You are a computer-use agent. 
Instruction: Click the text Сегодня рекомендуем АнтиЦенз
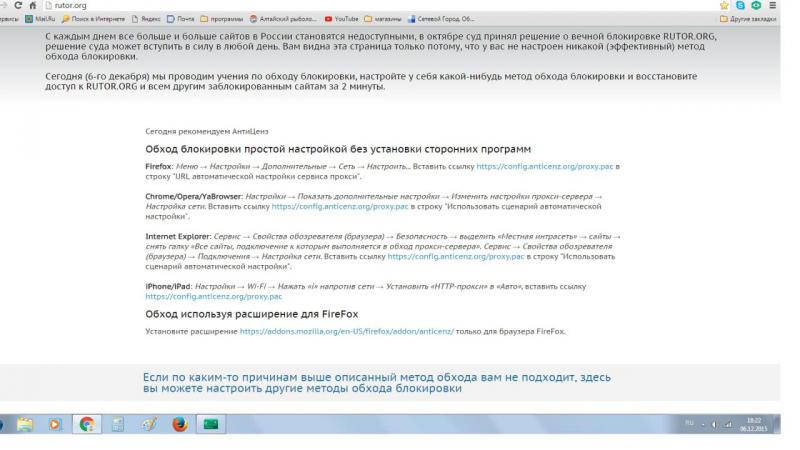pos(207,132)
